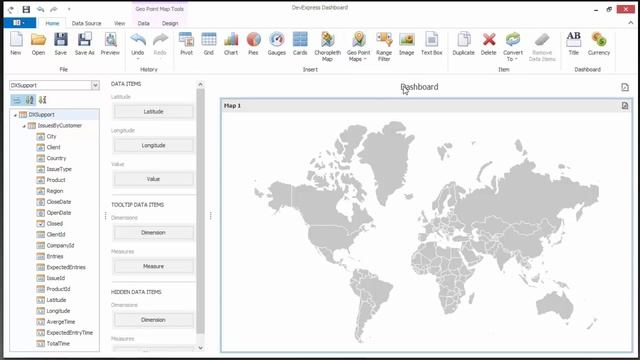Click the quick access refresh icon
The image size is (640, 360).
click(11, 9)
